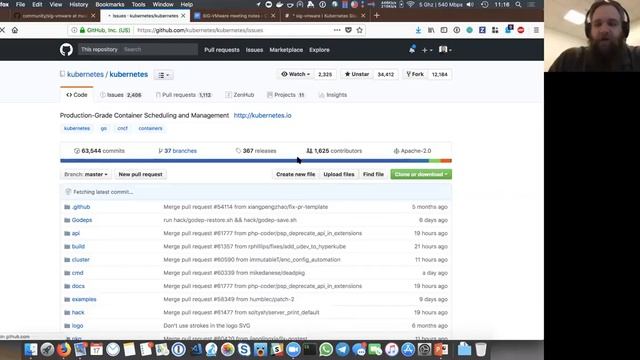Image resolution: width=640 pixels, height=360 pixels.
Task: Open the kubernetes.io link
Action: 262,116
